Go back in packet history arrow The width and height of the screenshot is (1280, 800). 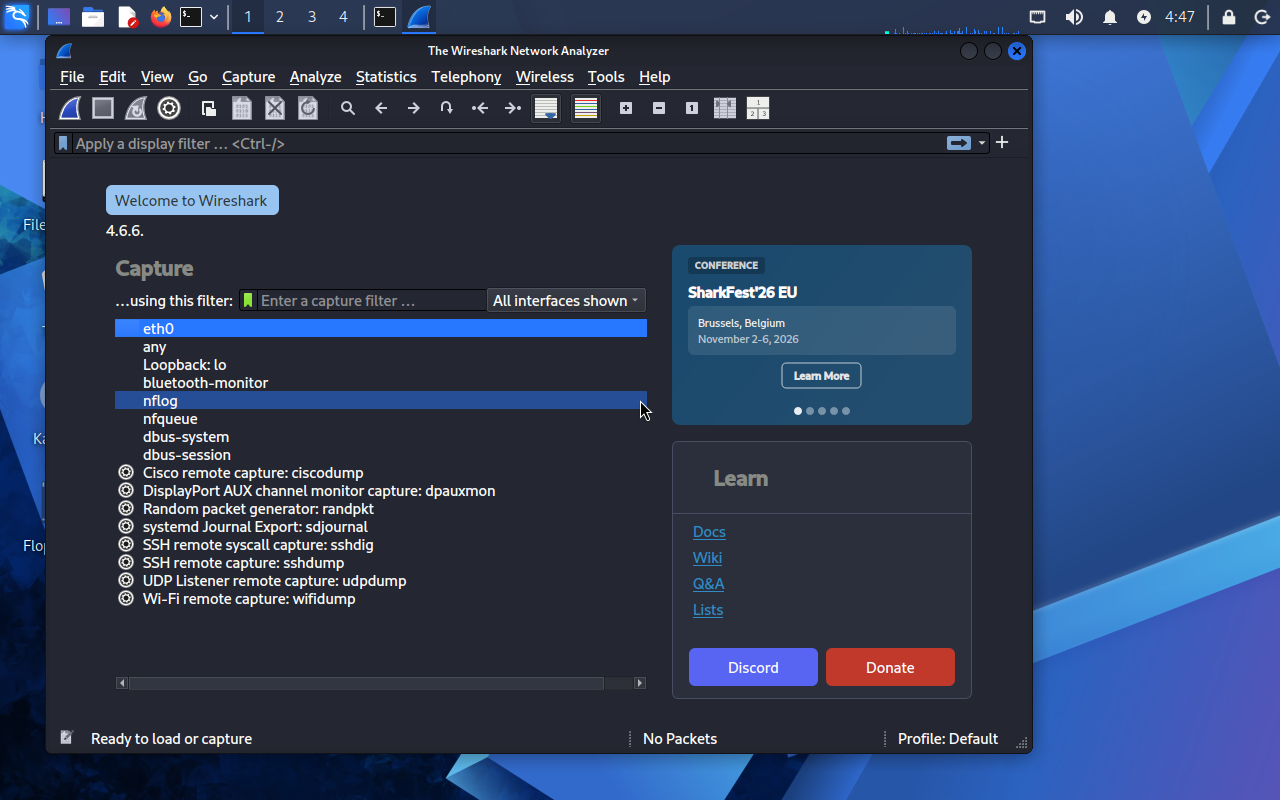pos(381,108)
